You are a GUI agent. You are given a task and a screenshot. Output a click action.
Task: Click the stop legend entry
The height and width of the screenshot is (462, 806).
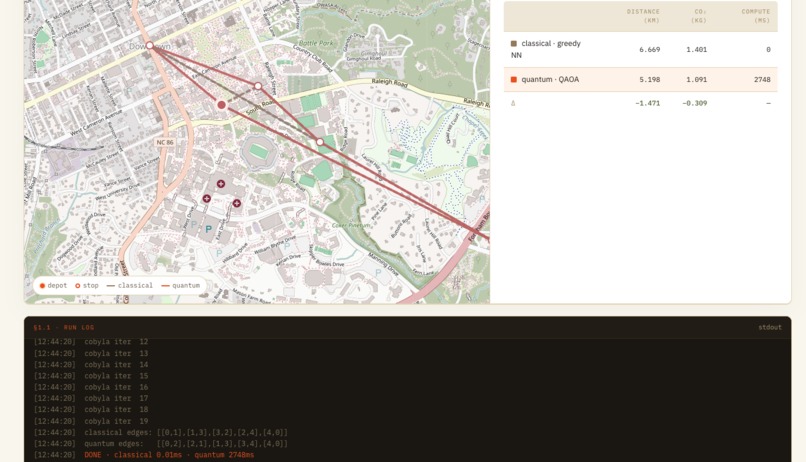87,286
